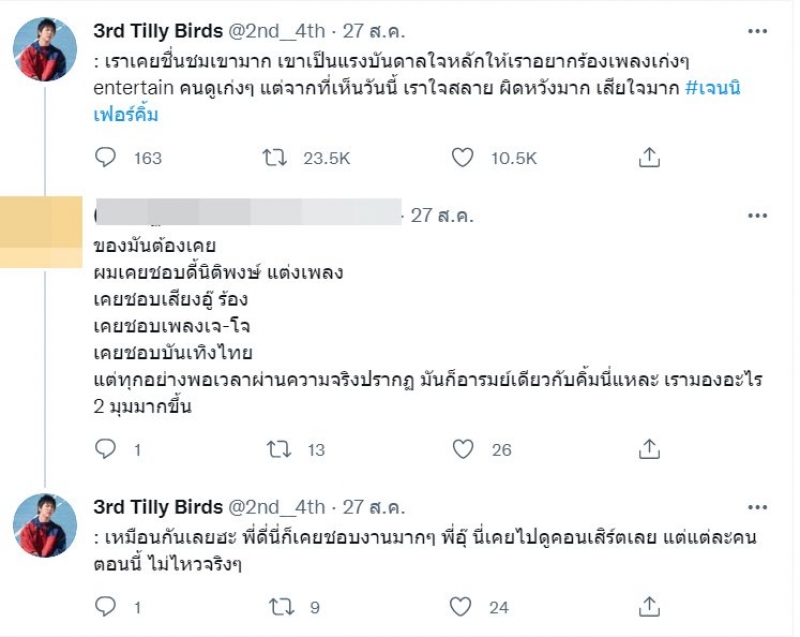800x637 pixels.
Task: Share the middle reply via share icon
Action: click(649, 449)
